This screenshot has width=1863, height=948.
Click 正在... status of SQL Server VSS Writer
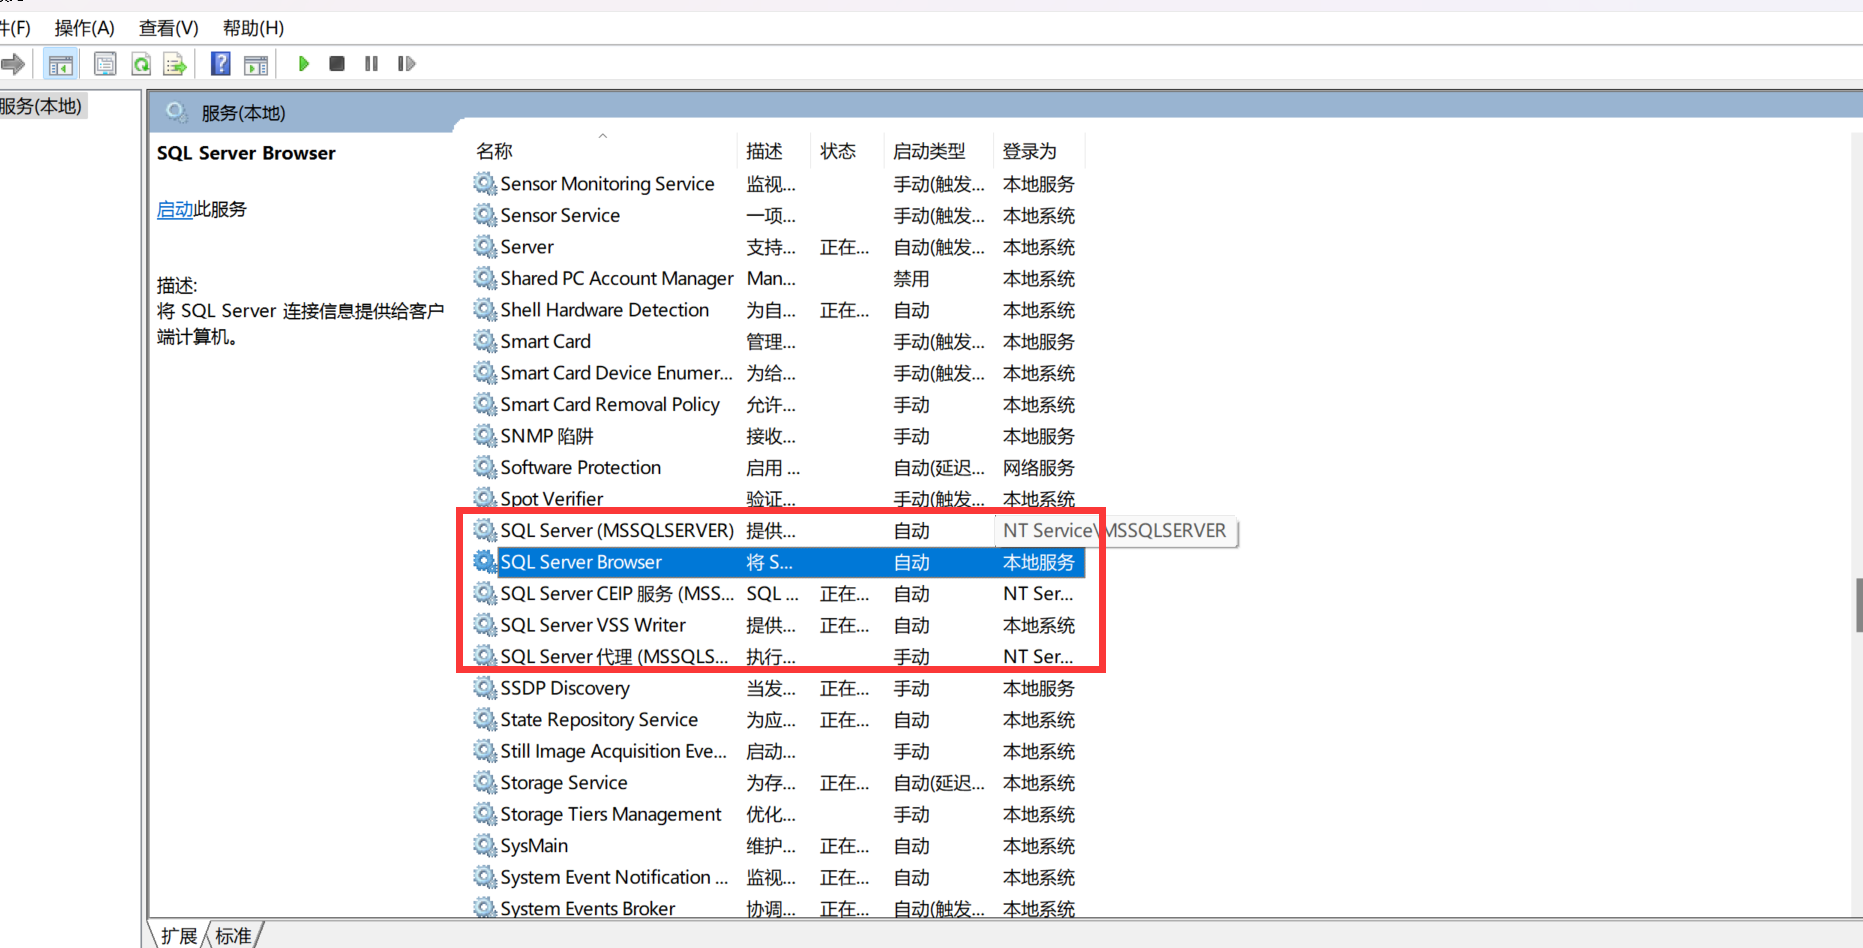(x=845, y=626)
